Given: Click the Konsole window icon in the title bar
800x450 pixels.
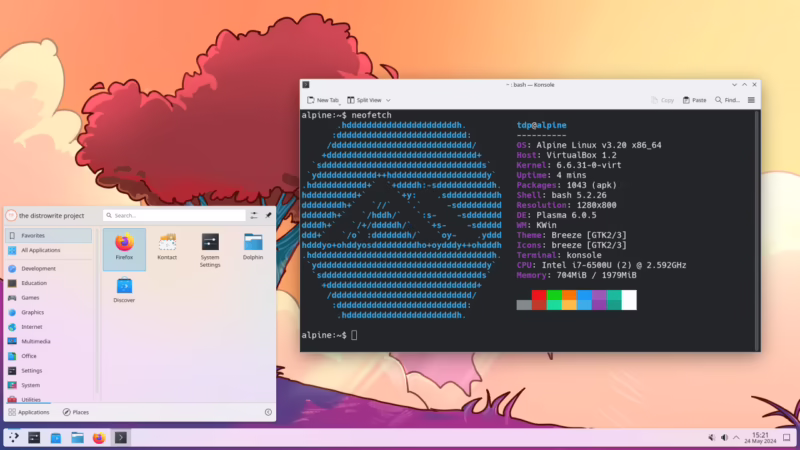Looking at the screenshot, I should tap(306, 85).
